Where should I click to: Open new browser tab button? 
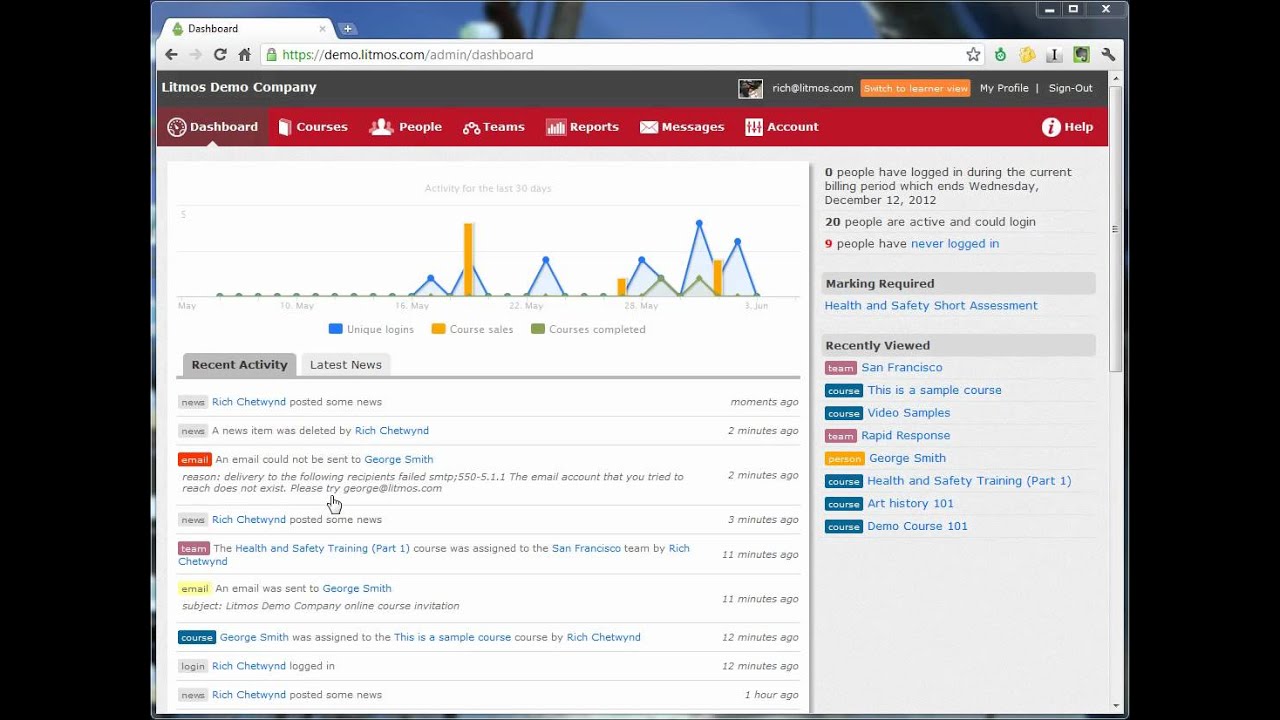tap(347, 28)
